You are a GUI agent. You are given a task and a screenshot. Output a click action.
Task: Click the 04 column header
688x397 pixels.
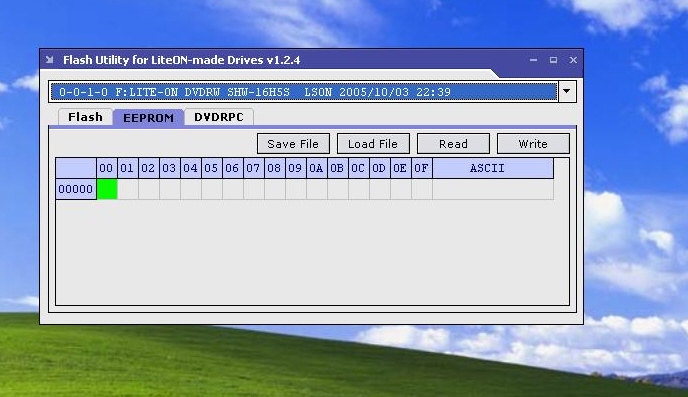[191, 168]
